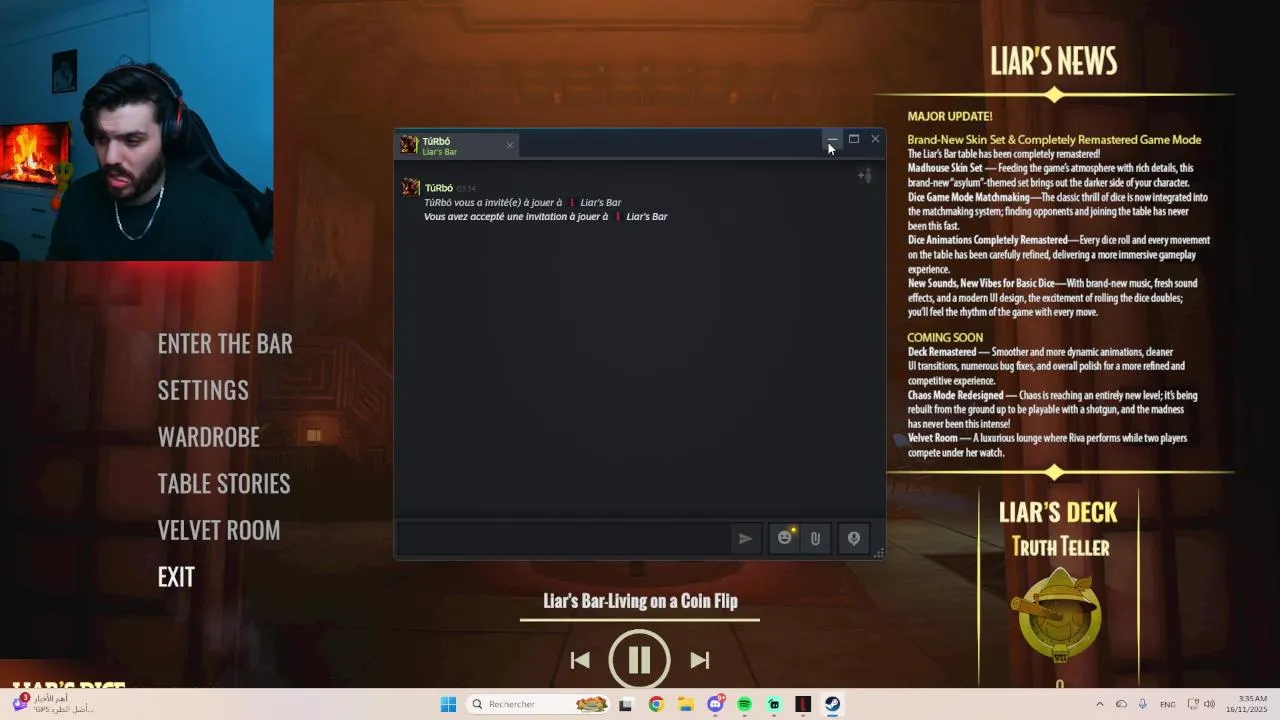1280x720 pixels.
Task: Click the Rechercher taskbar search box
Action: pos(540,704)
